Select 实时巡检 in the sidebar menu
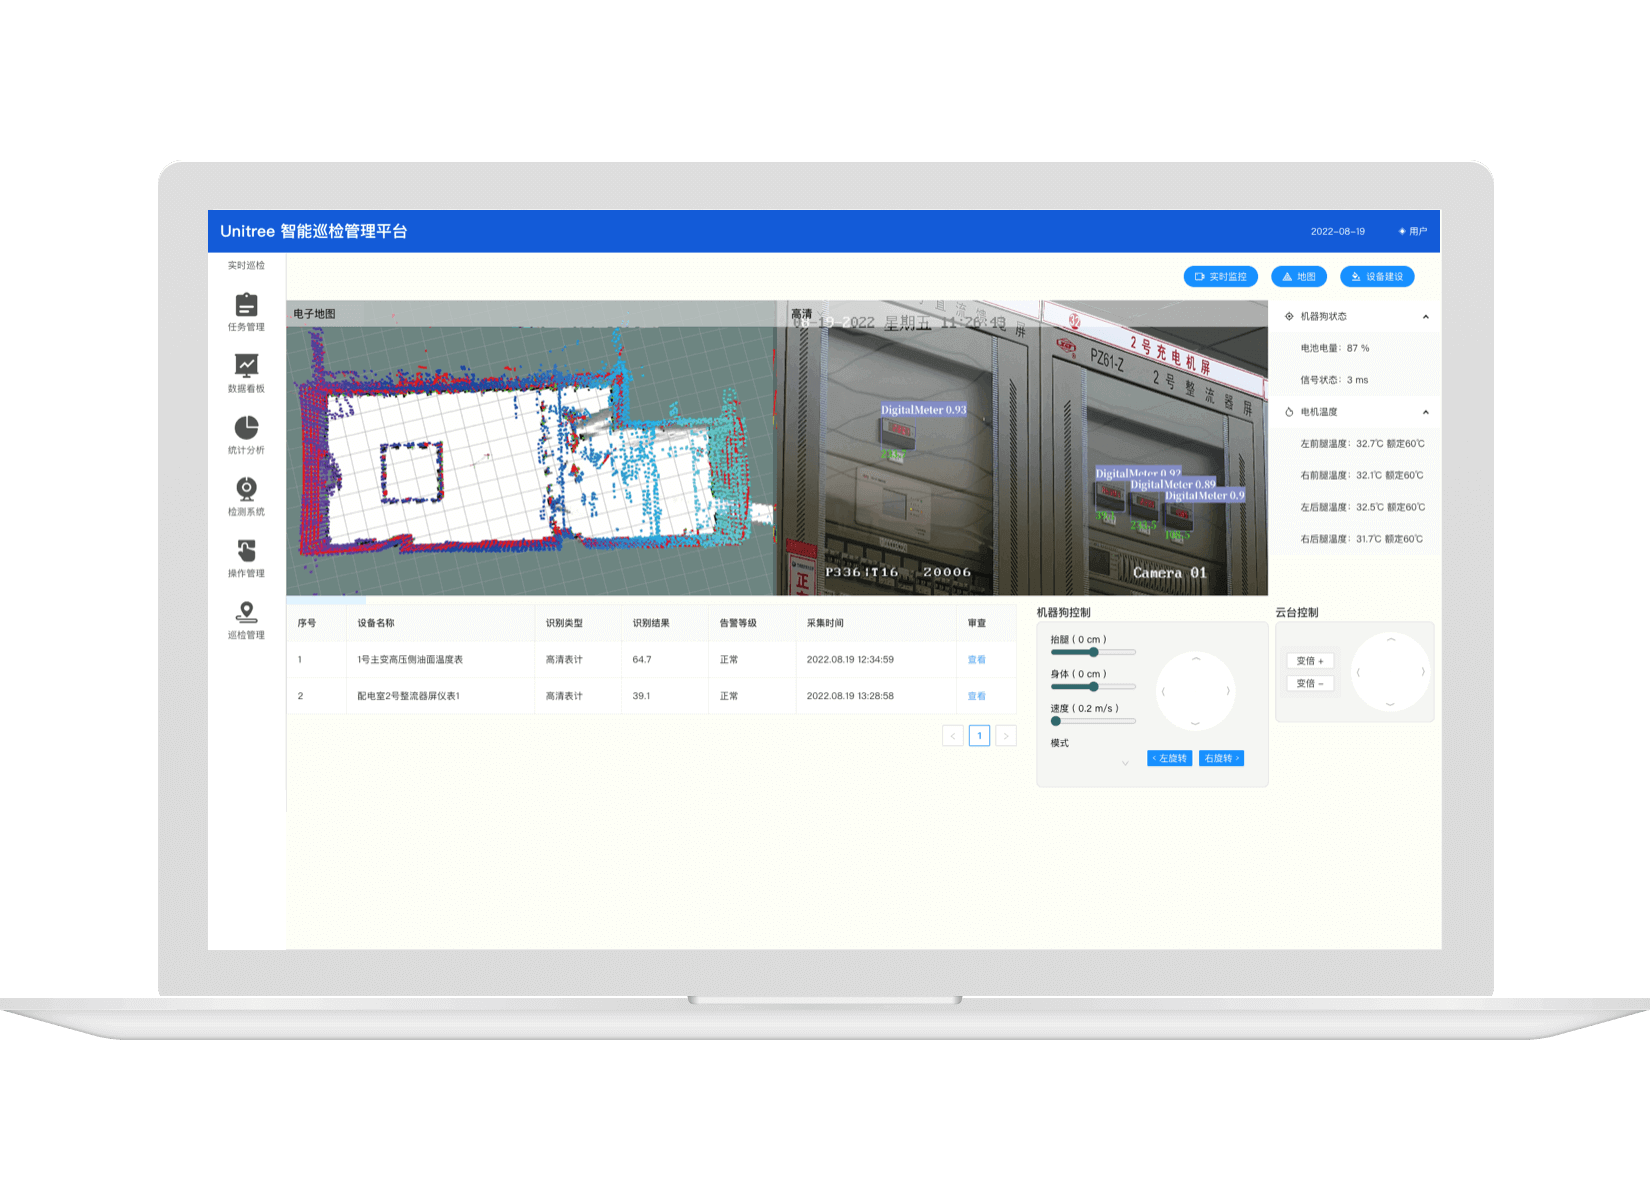Screen dimensions: 1650x1198 (x=246, y=266)
